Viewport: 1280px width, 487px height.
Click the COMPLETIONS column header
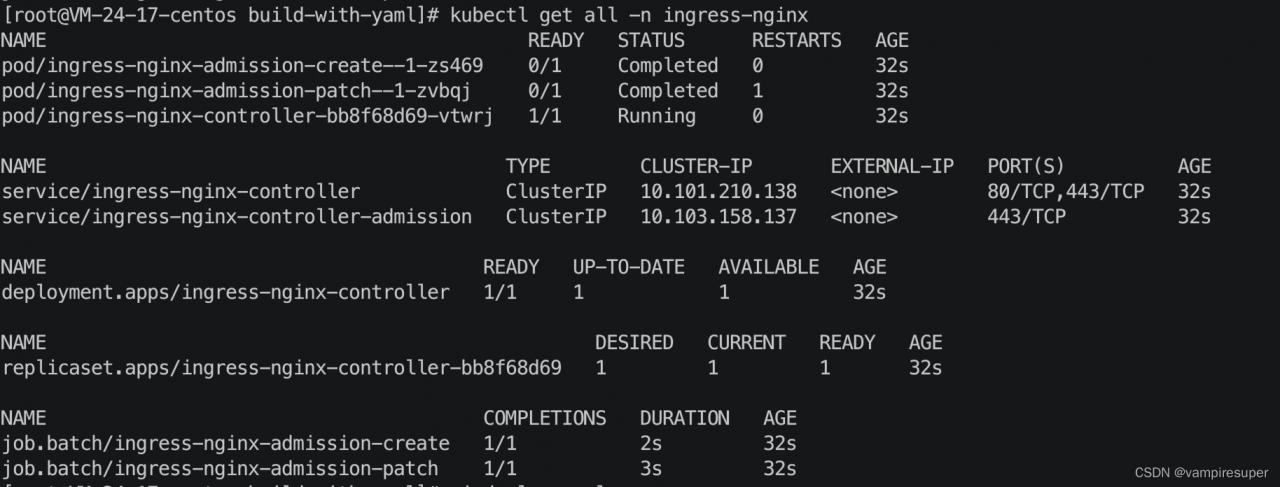pos(545,417)
